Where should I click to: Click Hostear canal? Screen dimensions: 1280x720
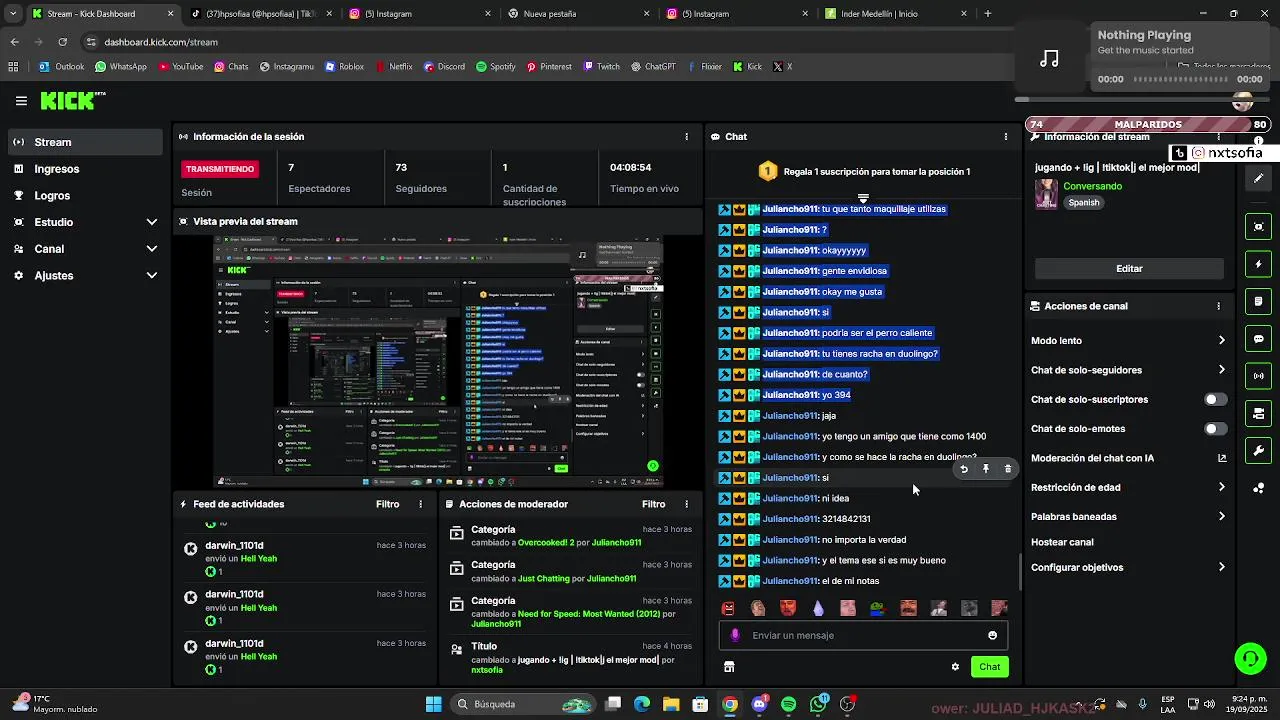point(1062,543)
